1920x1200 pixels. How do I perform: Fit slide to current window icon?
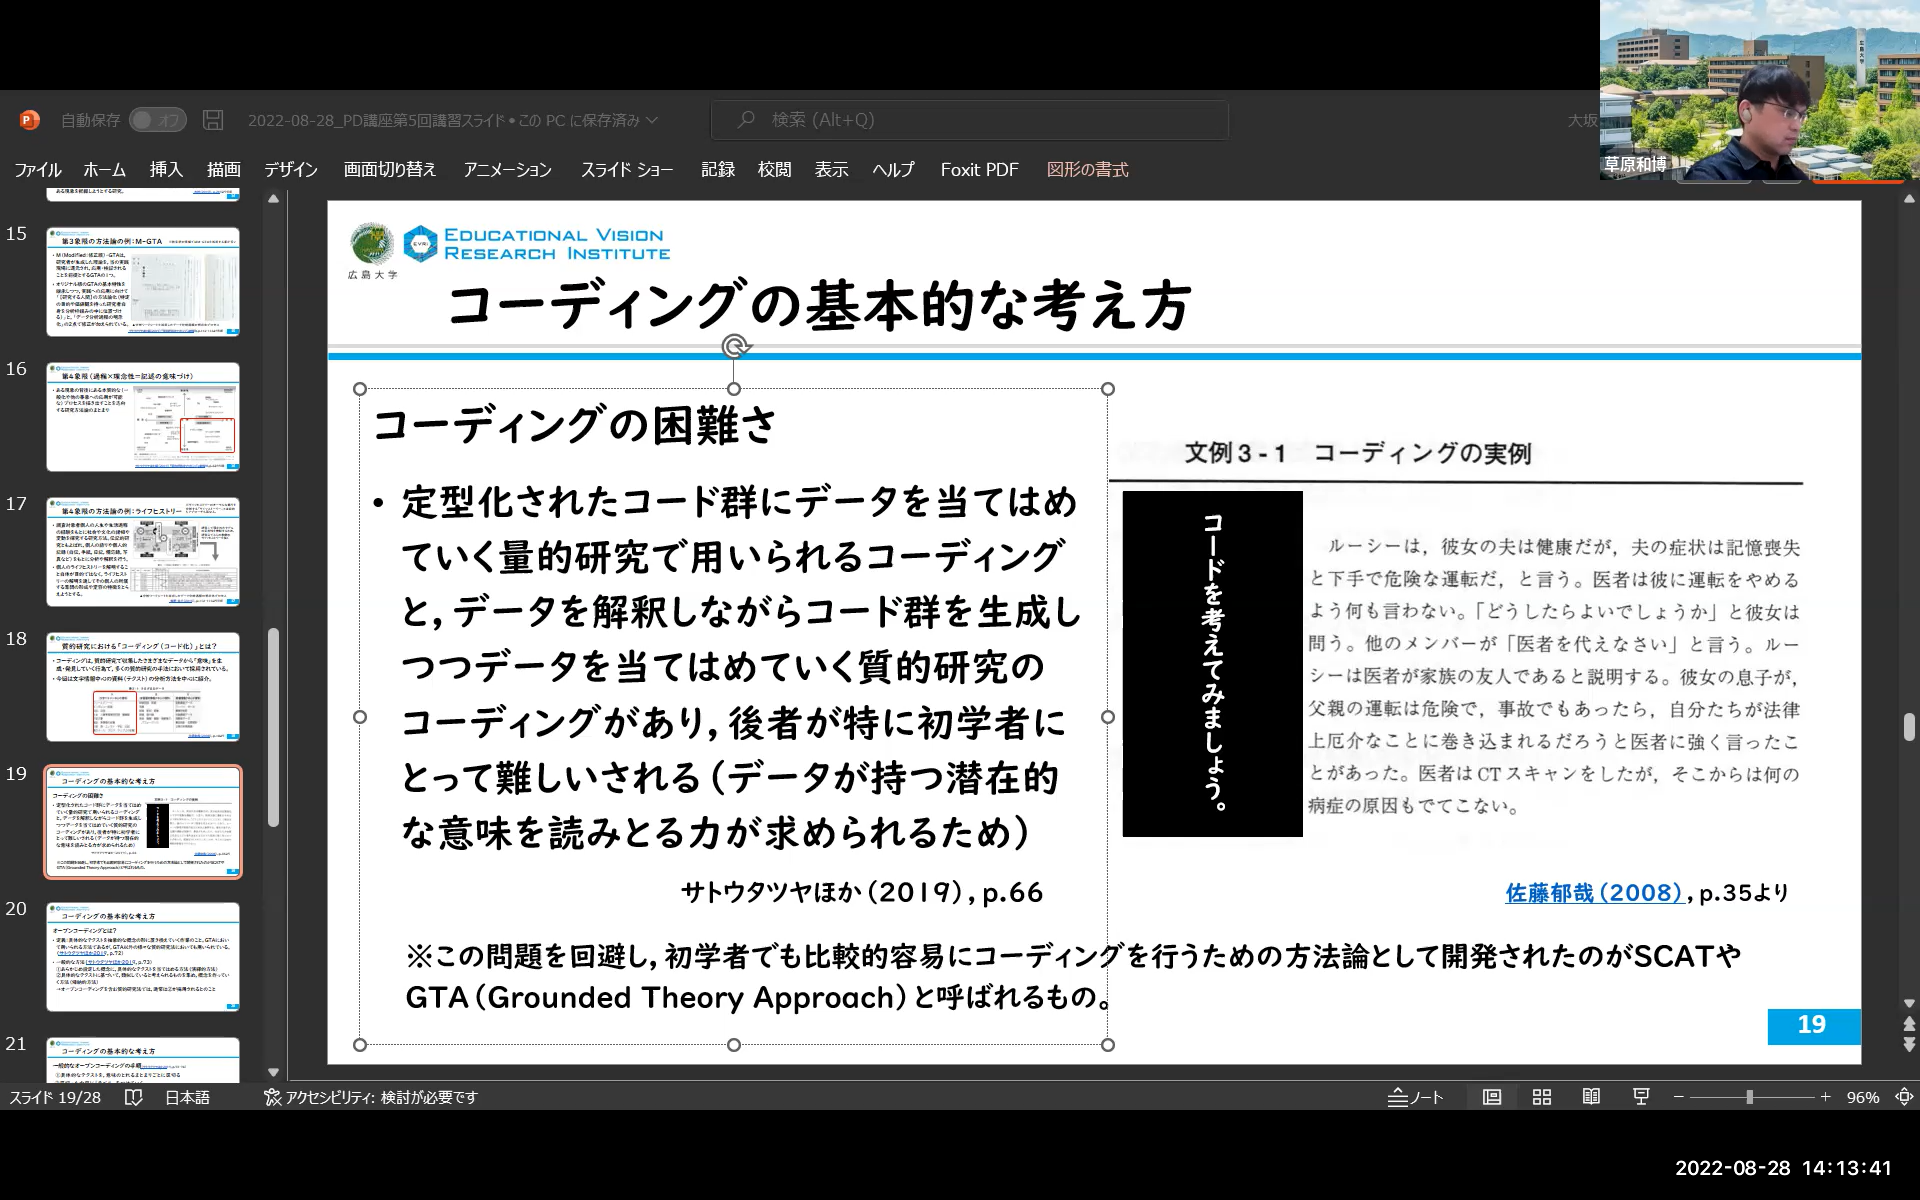pos(1904,1097)
